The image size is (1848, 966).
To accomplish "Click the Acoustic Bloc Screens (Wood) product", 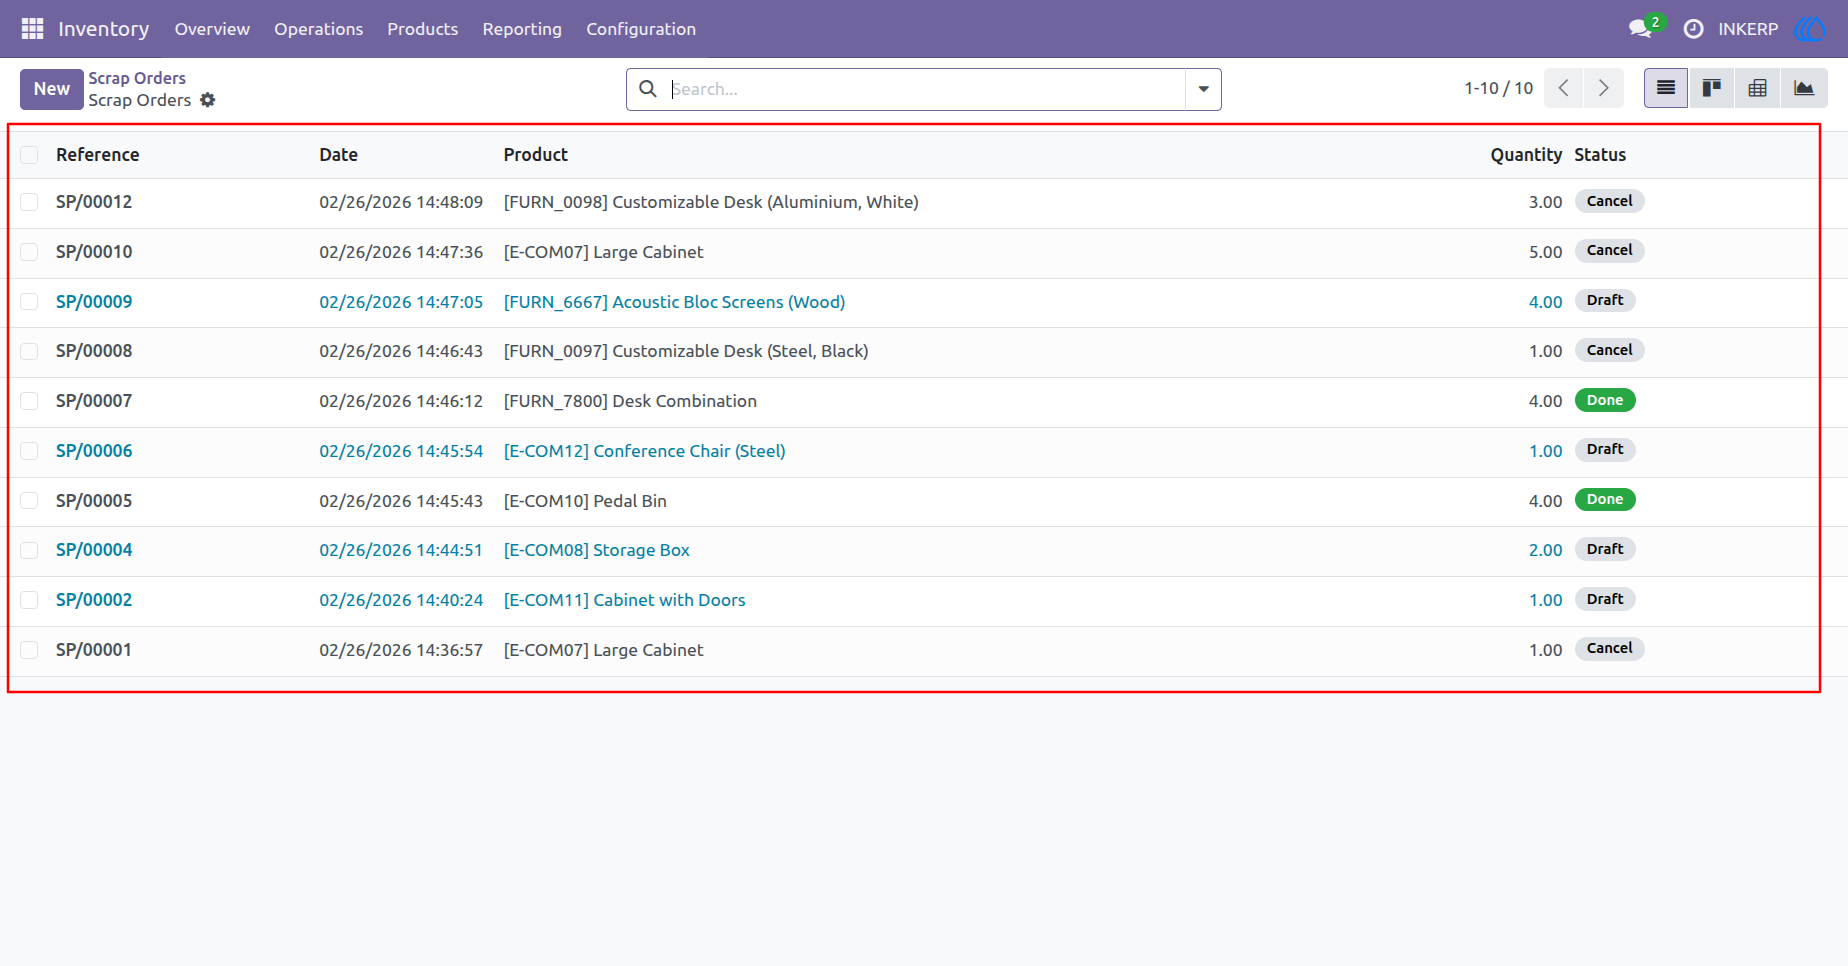I will (674, 302).
